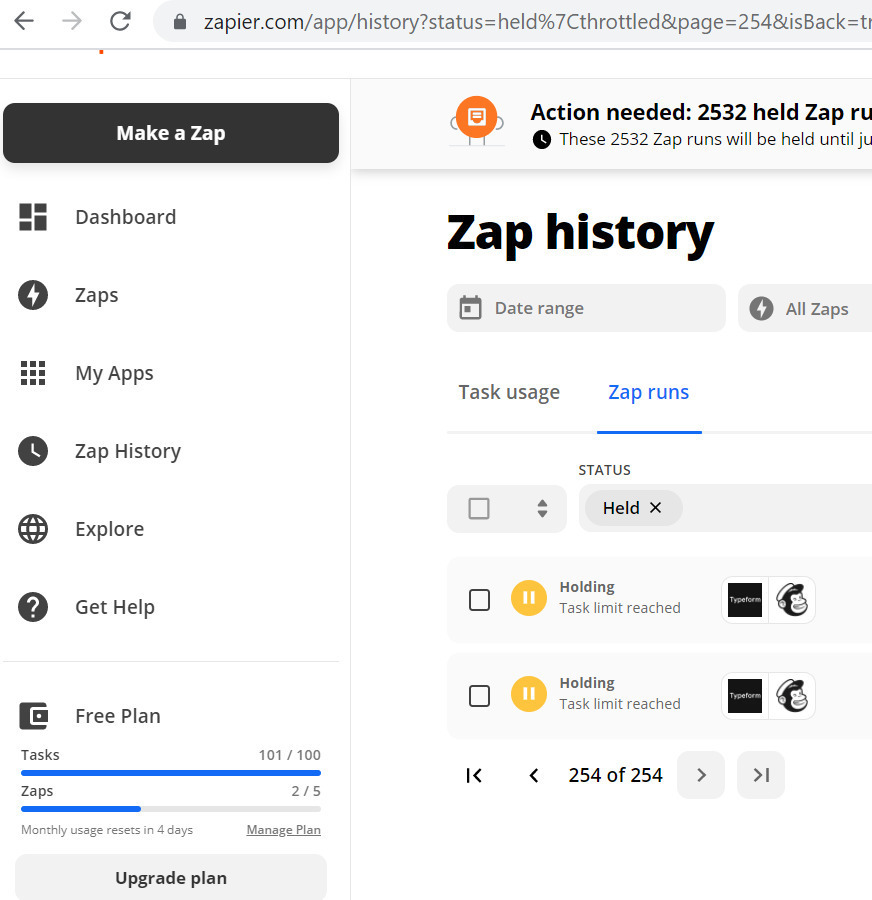Open the bulk selection up-down arrows menu
872x900 pixels.
pos(542,509)
